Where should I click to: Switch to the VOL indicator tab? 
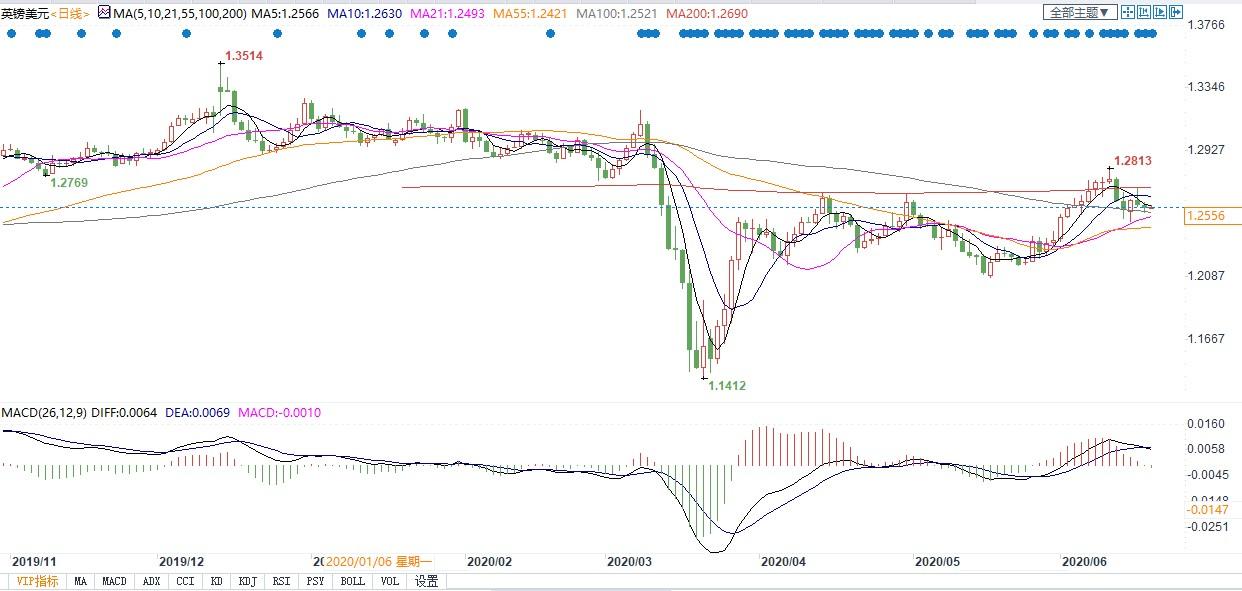click(389, 581)
